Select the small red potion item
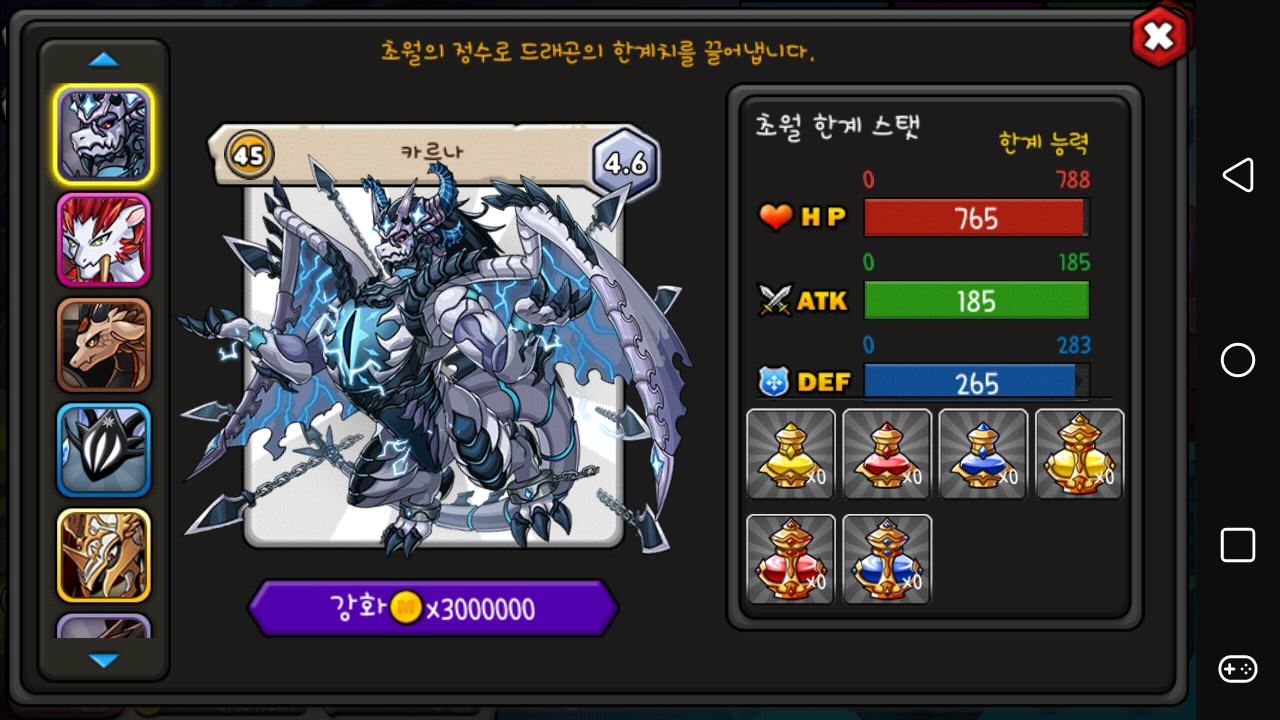This screenshot has height=720, width=1280. [887, 454]
